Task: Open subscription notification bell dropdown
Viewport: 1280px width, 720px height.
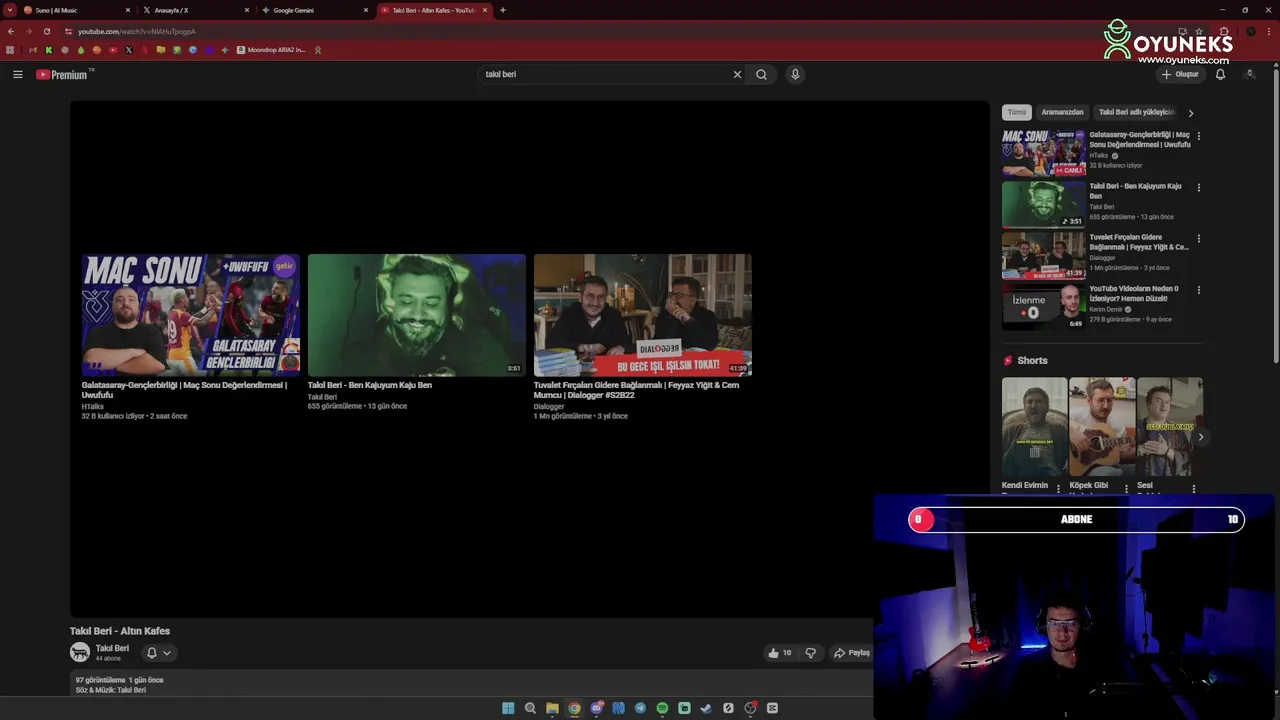Action: click(159, 653)
